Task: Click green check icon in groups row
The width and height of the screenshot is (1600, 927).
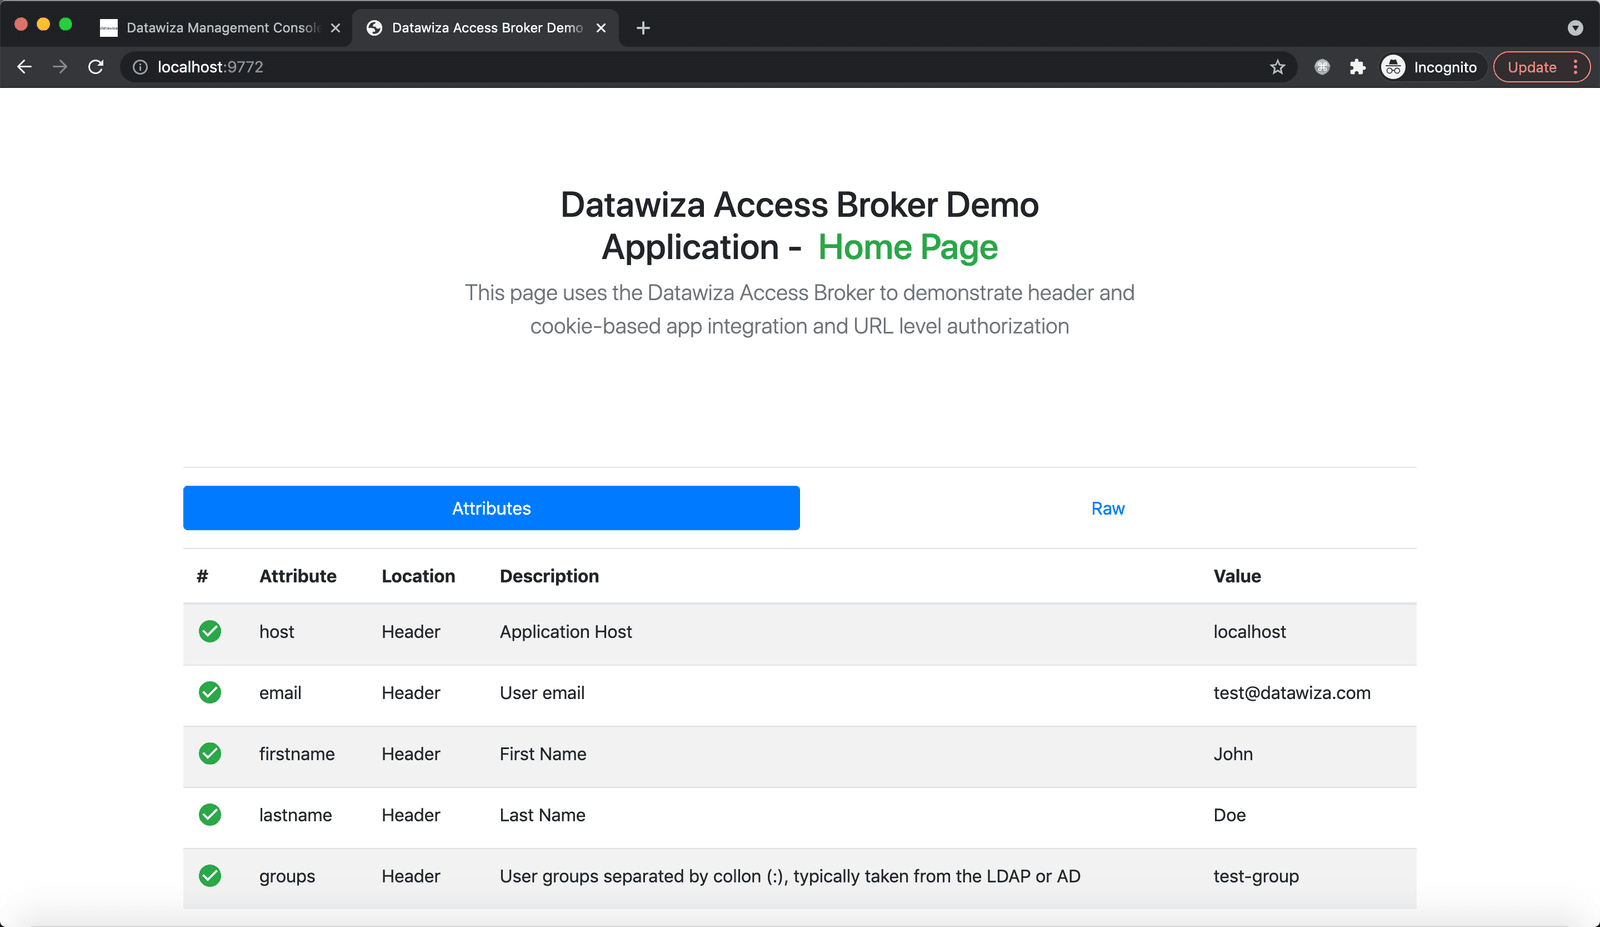Action: pos(210,876)
